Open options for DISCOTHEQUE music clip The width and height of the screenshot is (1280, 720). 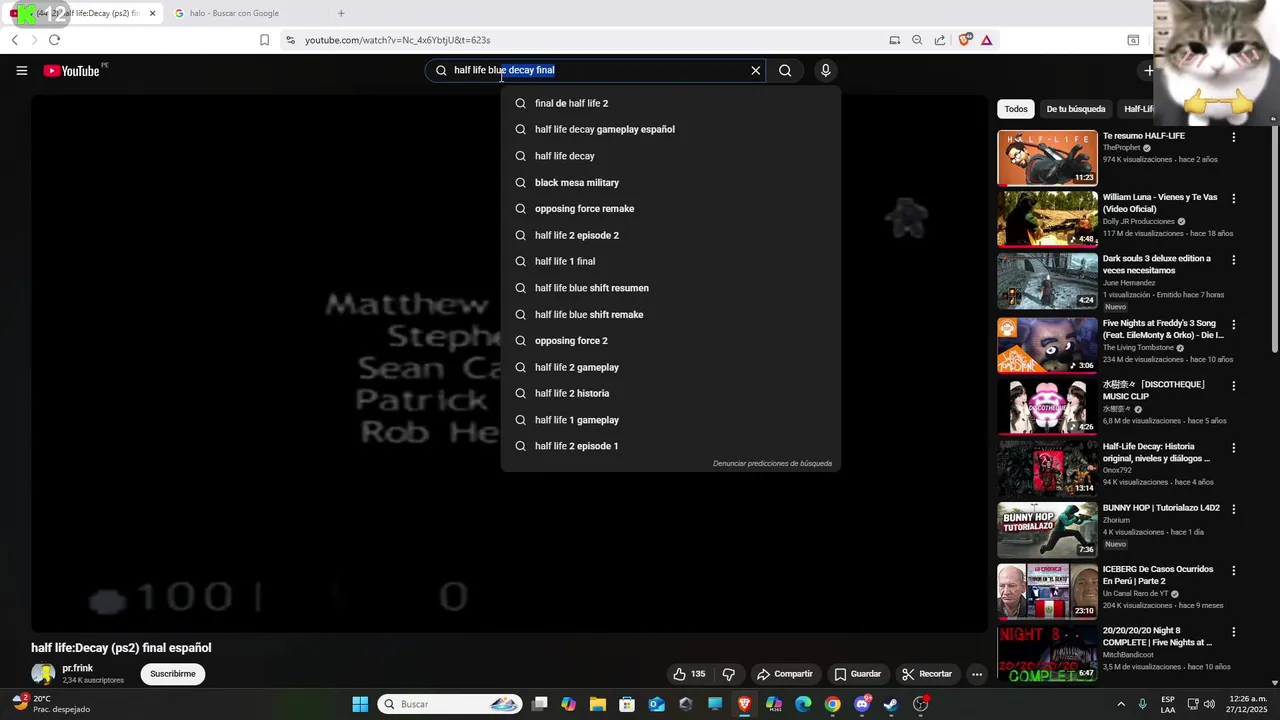1233,385
